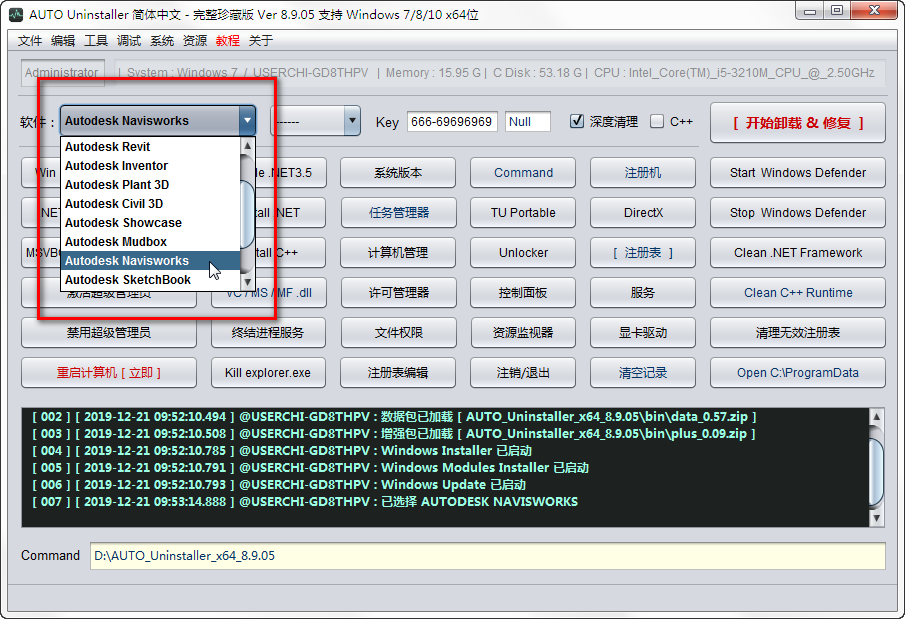Select Autodesk Revit from the list
Viewport: 905px width, 619px height.
pyautogui.click(x=150, y=147)
